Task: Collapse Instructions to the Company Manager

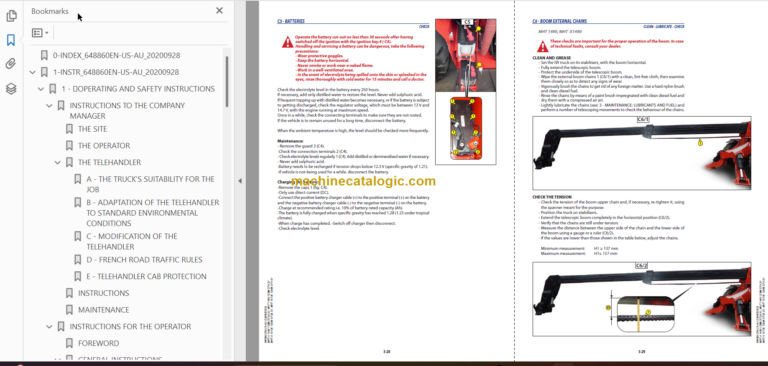Action: [49, 105]
